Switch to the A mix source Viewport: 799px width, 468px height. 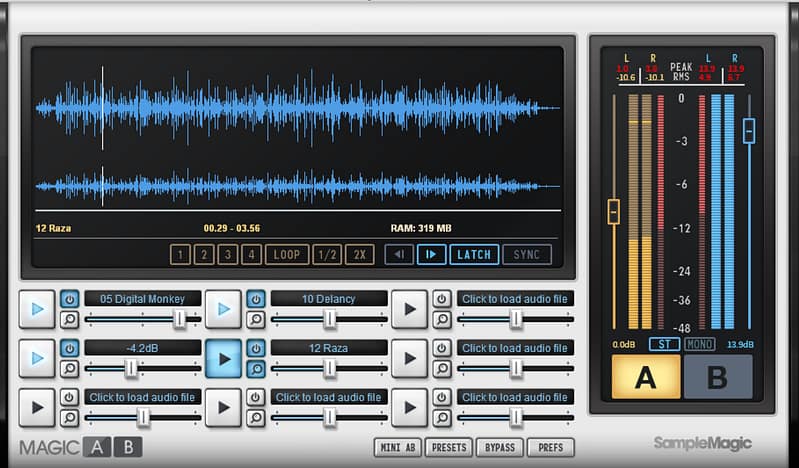pos(646,377)
